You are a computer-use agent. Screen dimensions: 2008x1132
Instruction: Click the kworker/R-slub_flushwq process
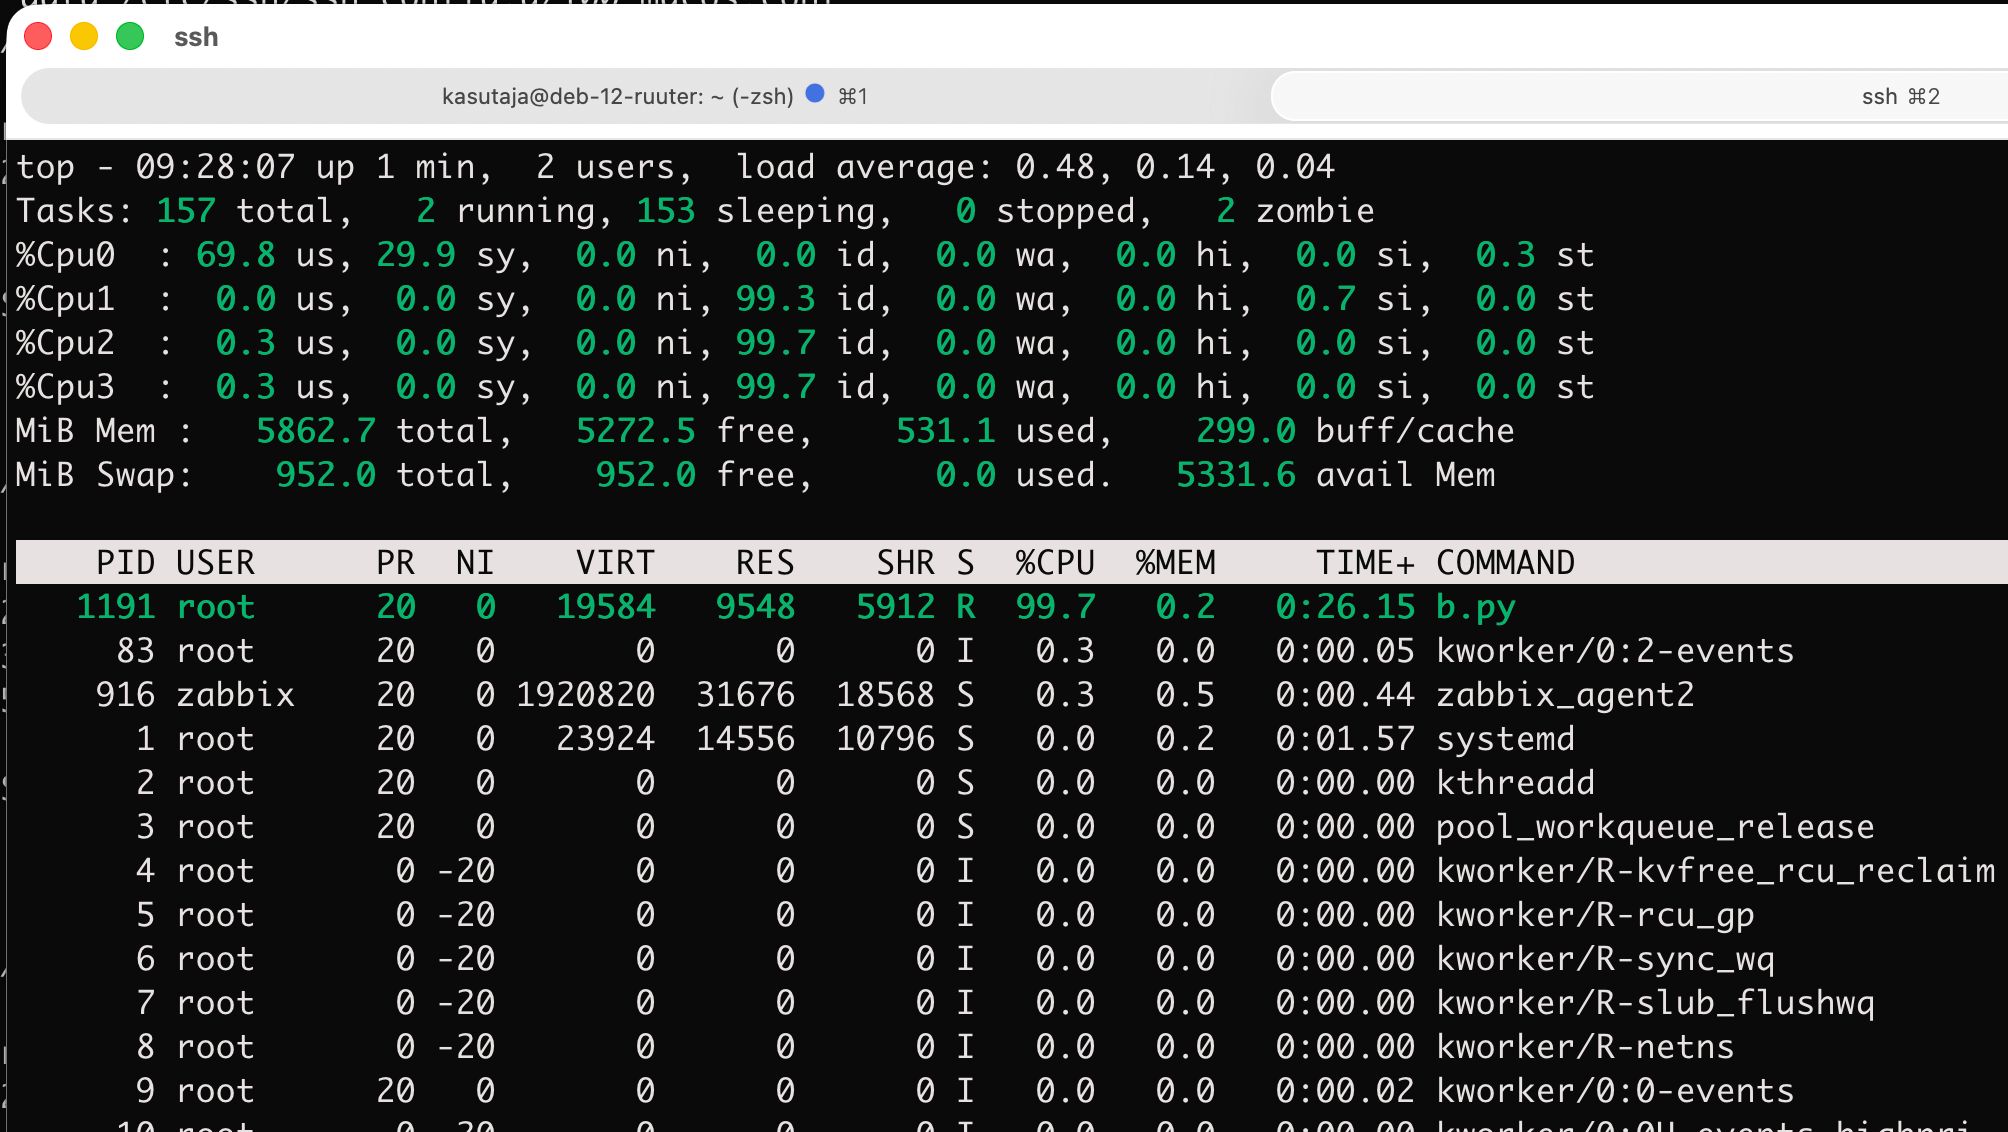coord(1655,1003)
